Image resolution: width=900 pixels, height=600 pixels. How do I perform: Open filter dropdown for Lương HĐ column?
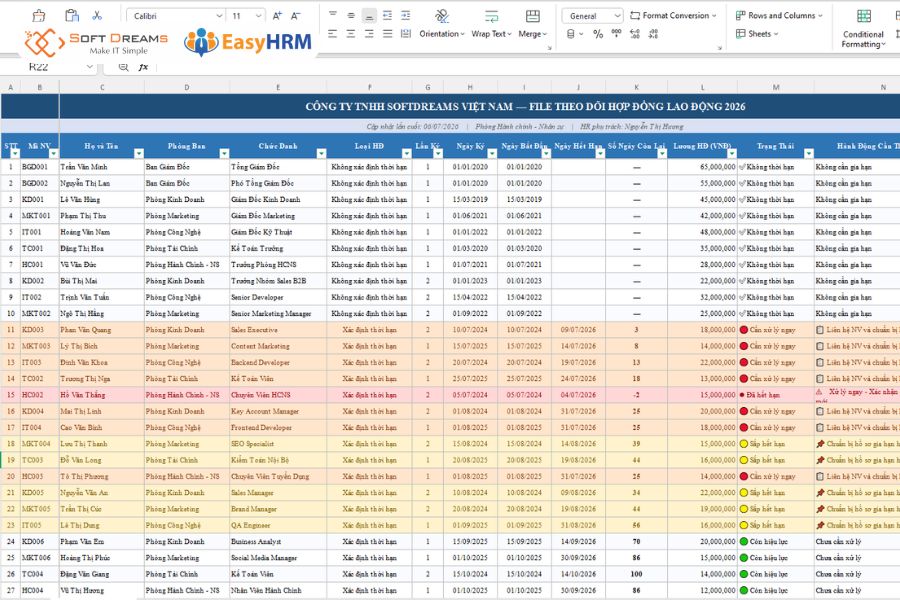pos(731,153)
